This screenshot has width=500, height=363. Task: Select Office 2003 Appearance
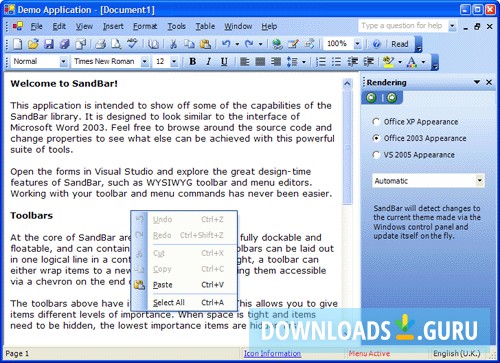419,138
